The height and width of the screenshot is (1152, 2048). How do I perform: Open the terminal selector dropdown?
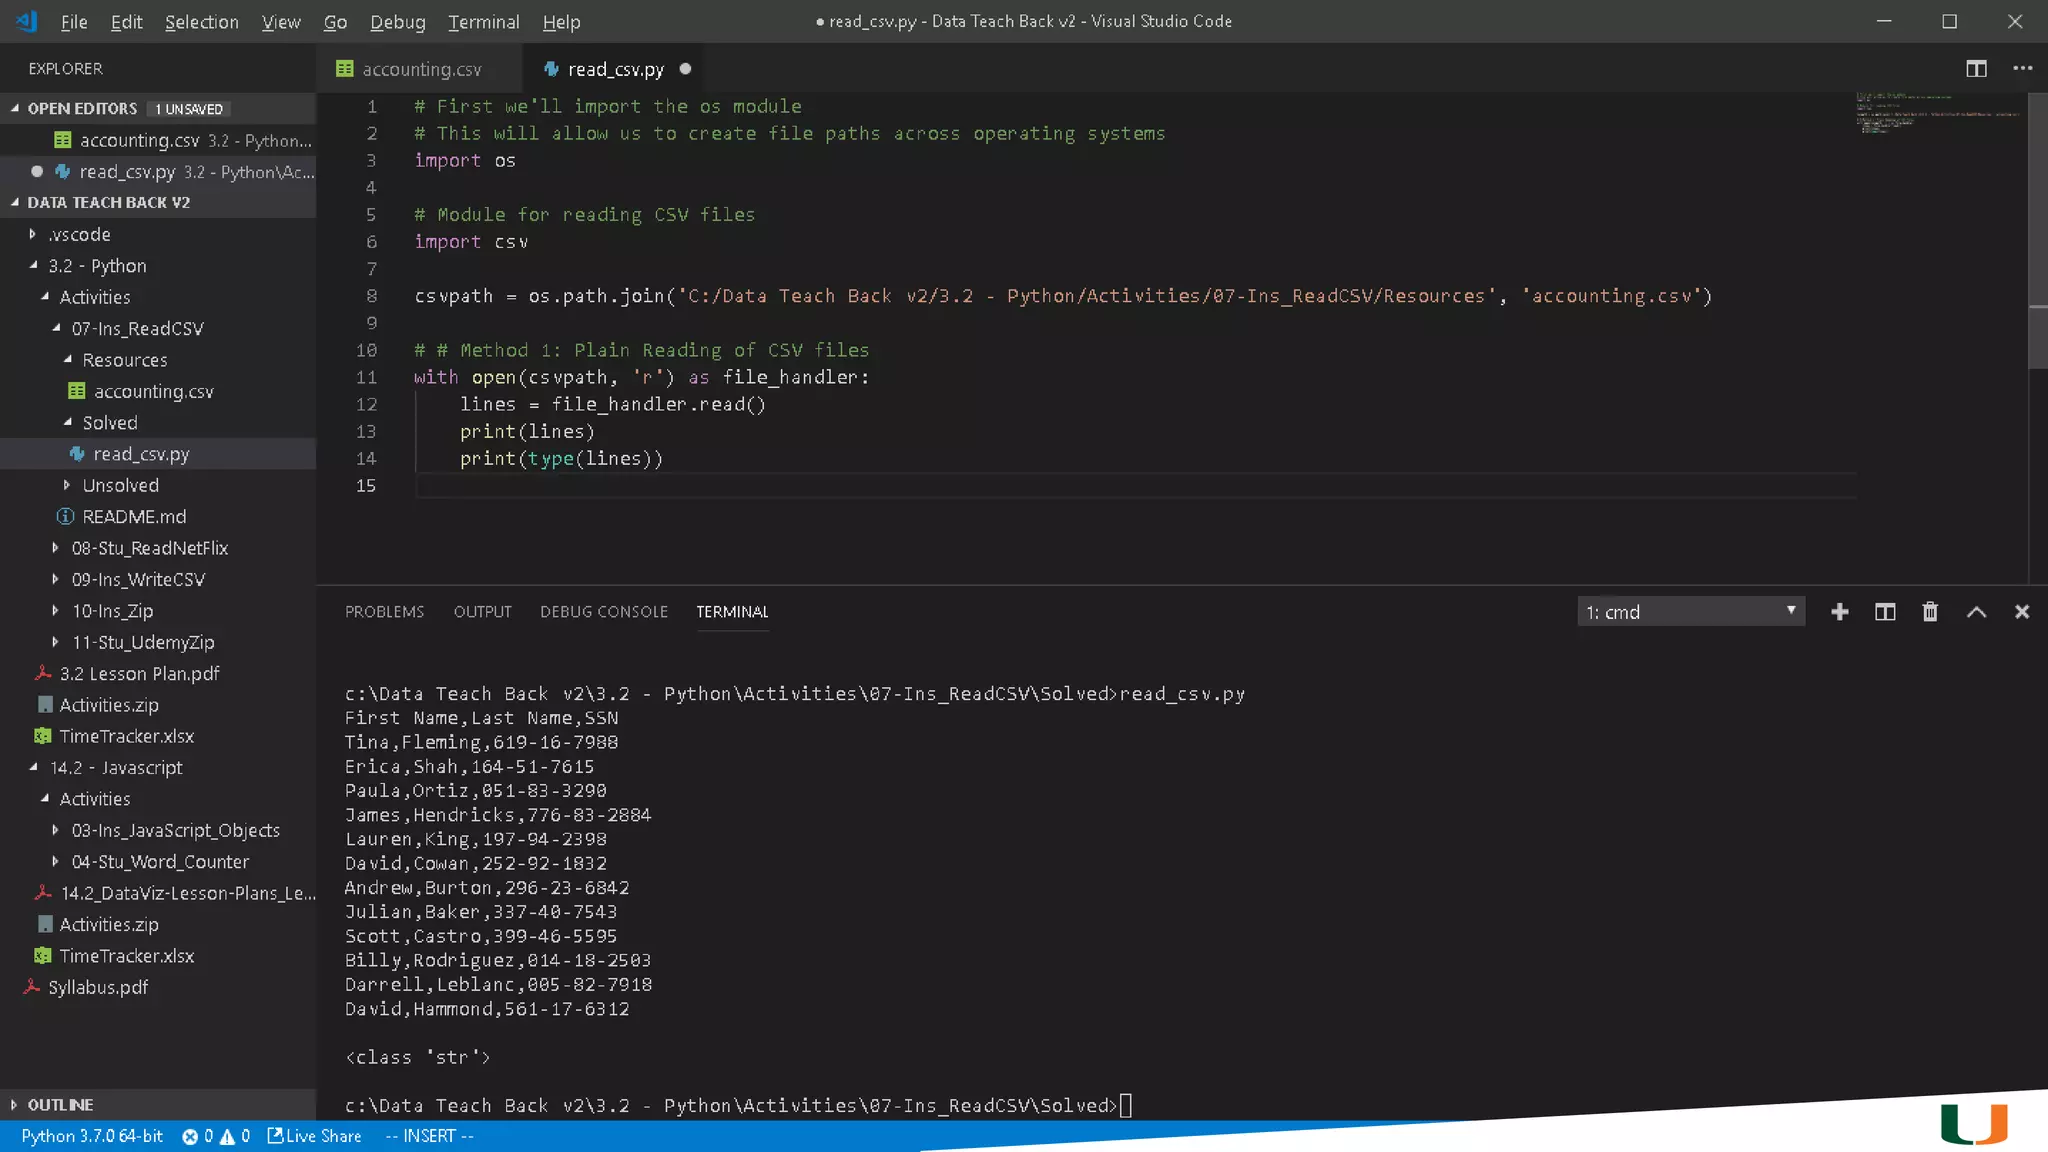click(1690, 612)
